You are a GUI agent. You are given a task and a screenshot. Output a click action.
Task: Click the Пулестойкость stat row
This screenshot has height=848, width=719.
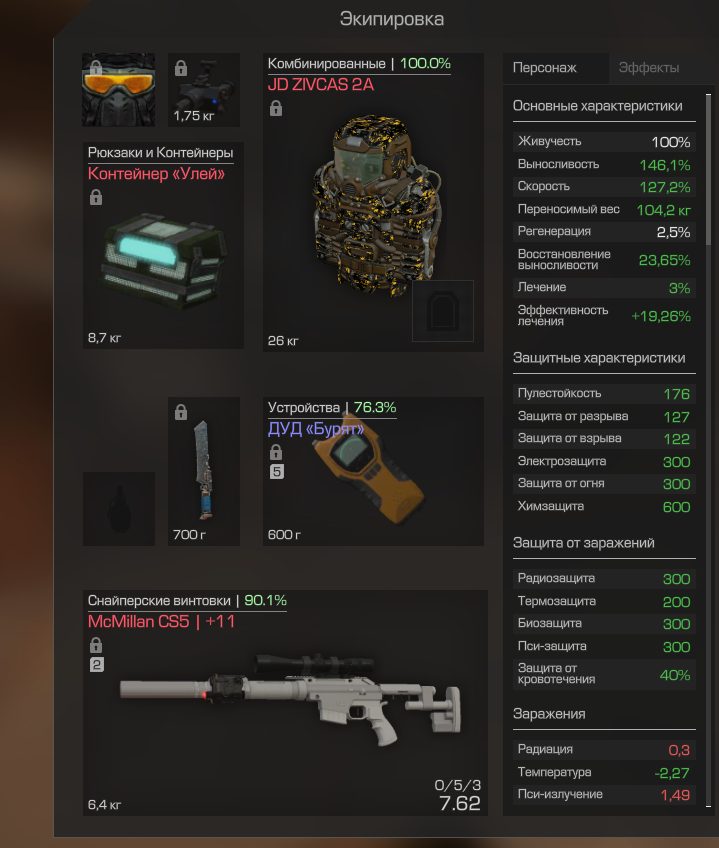pyautogui.click(x=604, y=394)
